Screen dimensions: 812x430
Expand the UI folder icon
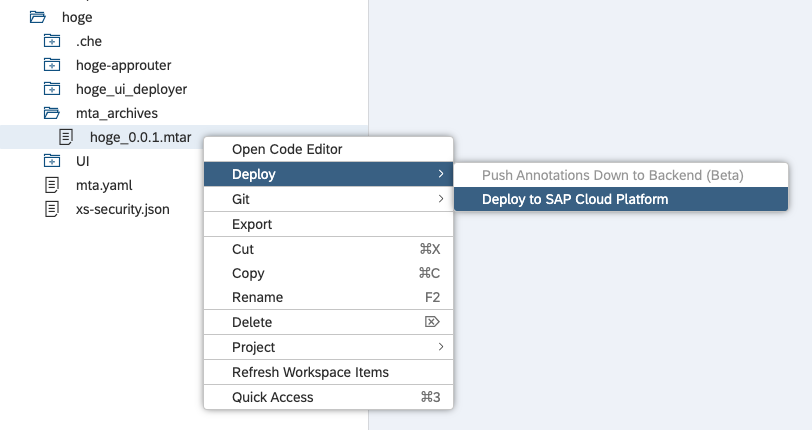click(x=52, y=161)
